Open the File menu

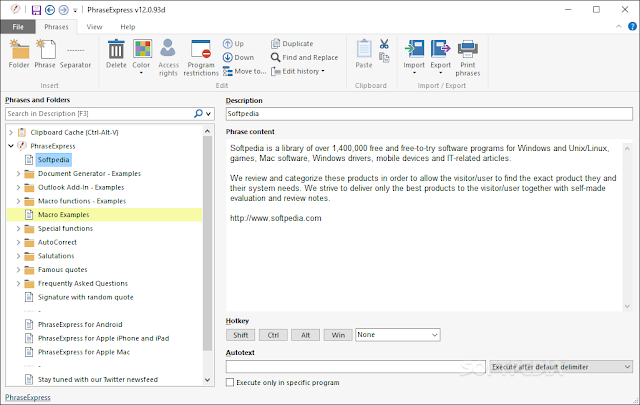tap(18, 27)
